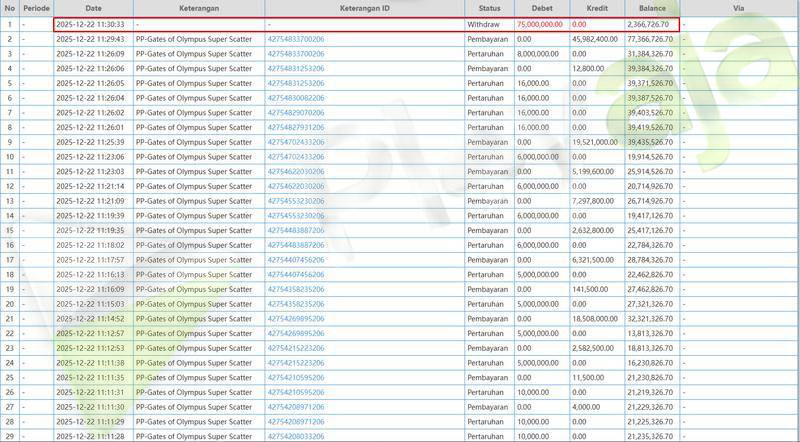Click the Keterangan ID column header
The height and width of the screenshot is (442, 800).
pyautogui.click(x=364, y=8)
